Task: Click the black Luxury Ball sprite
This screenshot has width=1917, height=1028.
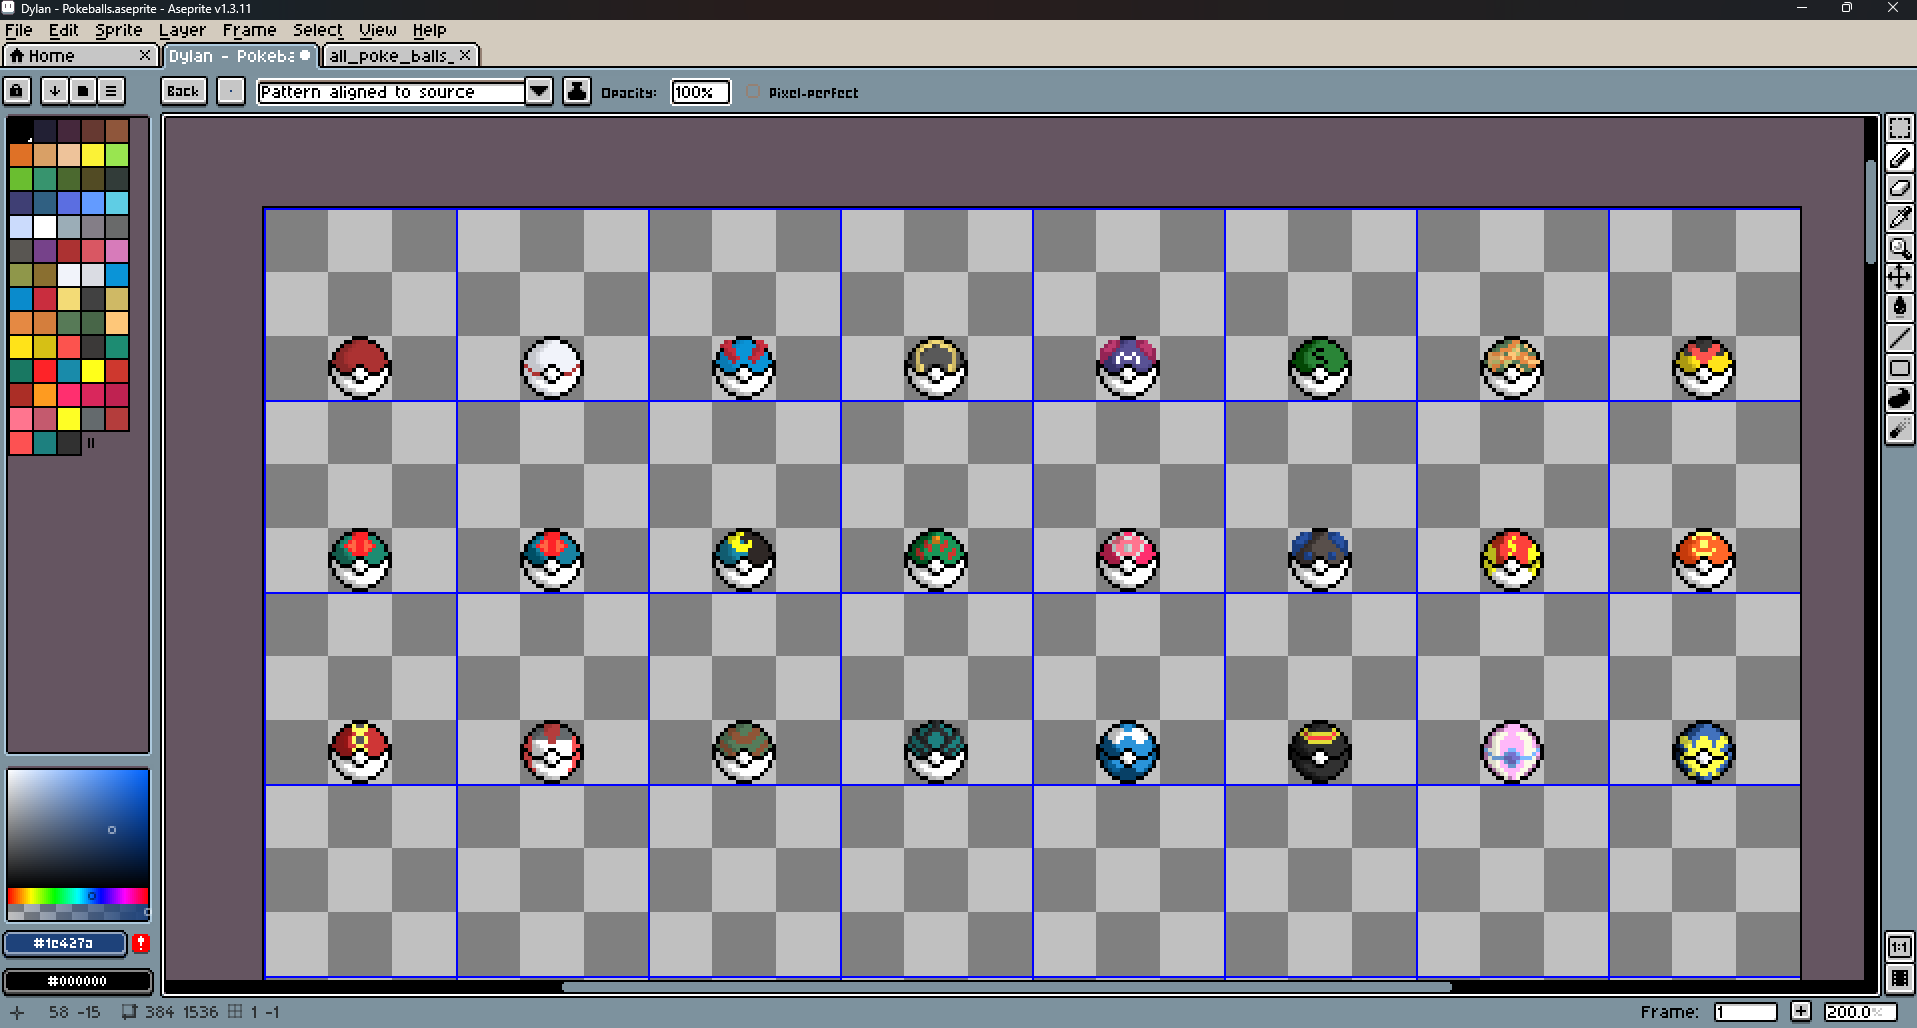Action: click(1320, 751)
